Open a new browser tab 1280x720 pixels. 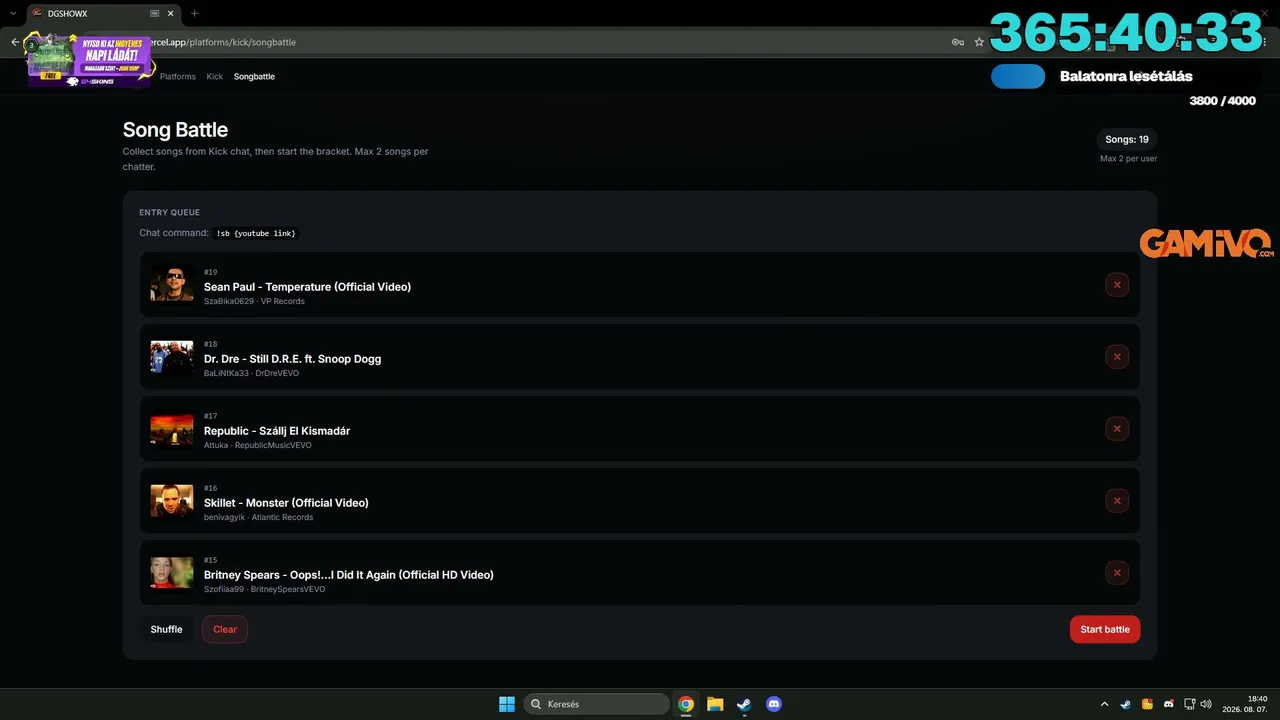click(x=194, y=14)
